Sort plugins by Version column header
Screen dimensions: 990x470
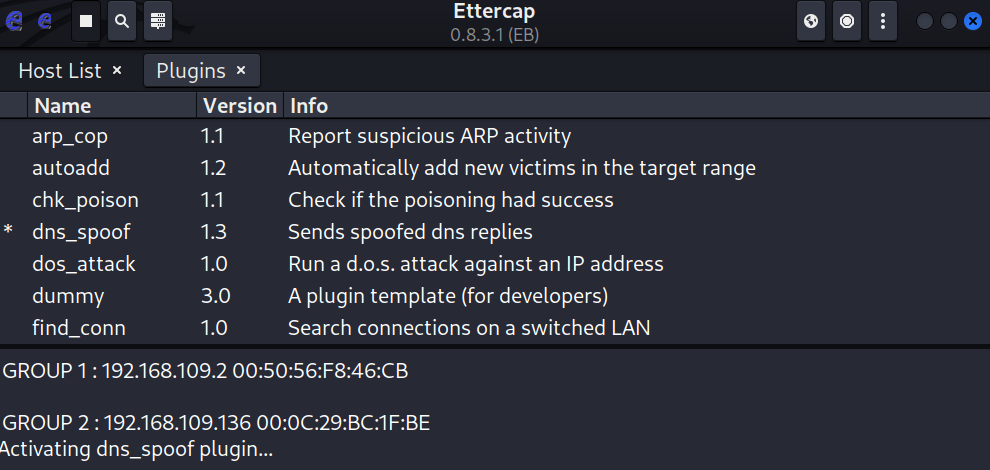point(239,105)
